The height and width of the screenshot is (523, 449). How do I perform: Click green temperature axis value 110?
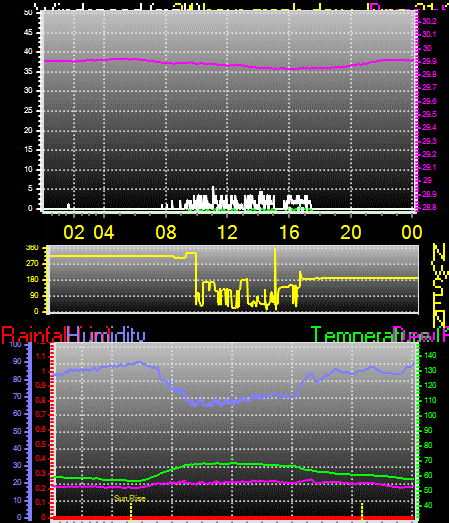click(x=430, y=400)
